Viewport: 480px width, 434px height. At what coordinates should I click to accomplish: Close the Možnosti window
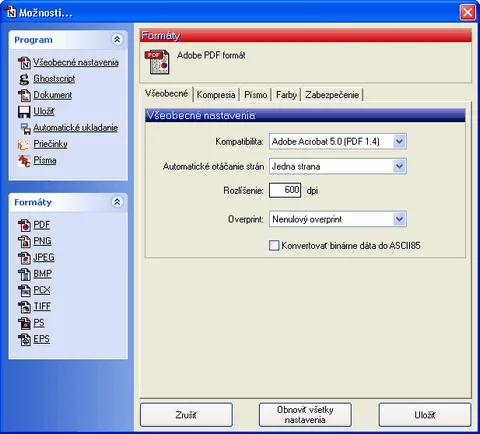tap(467, 12)
